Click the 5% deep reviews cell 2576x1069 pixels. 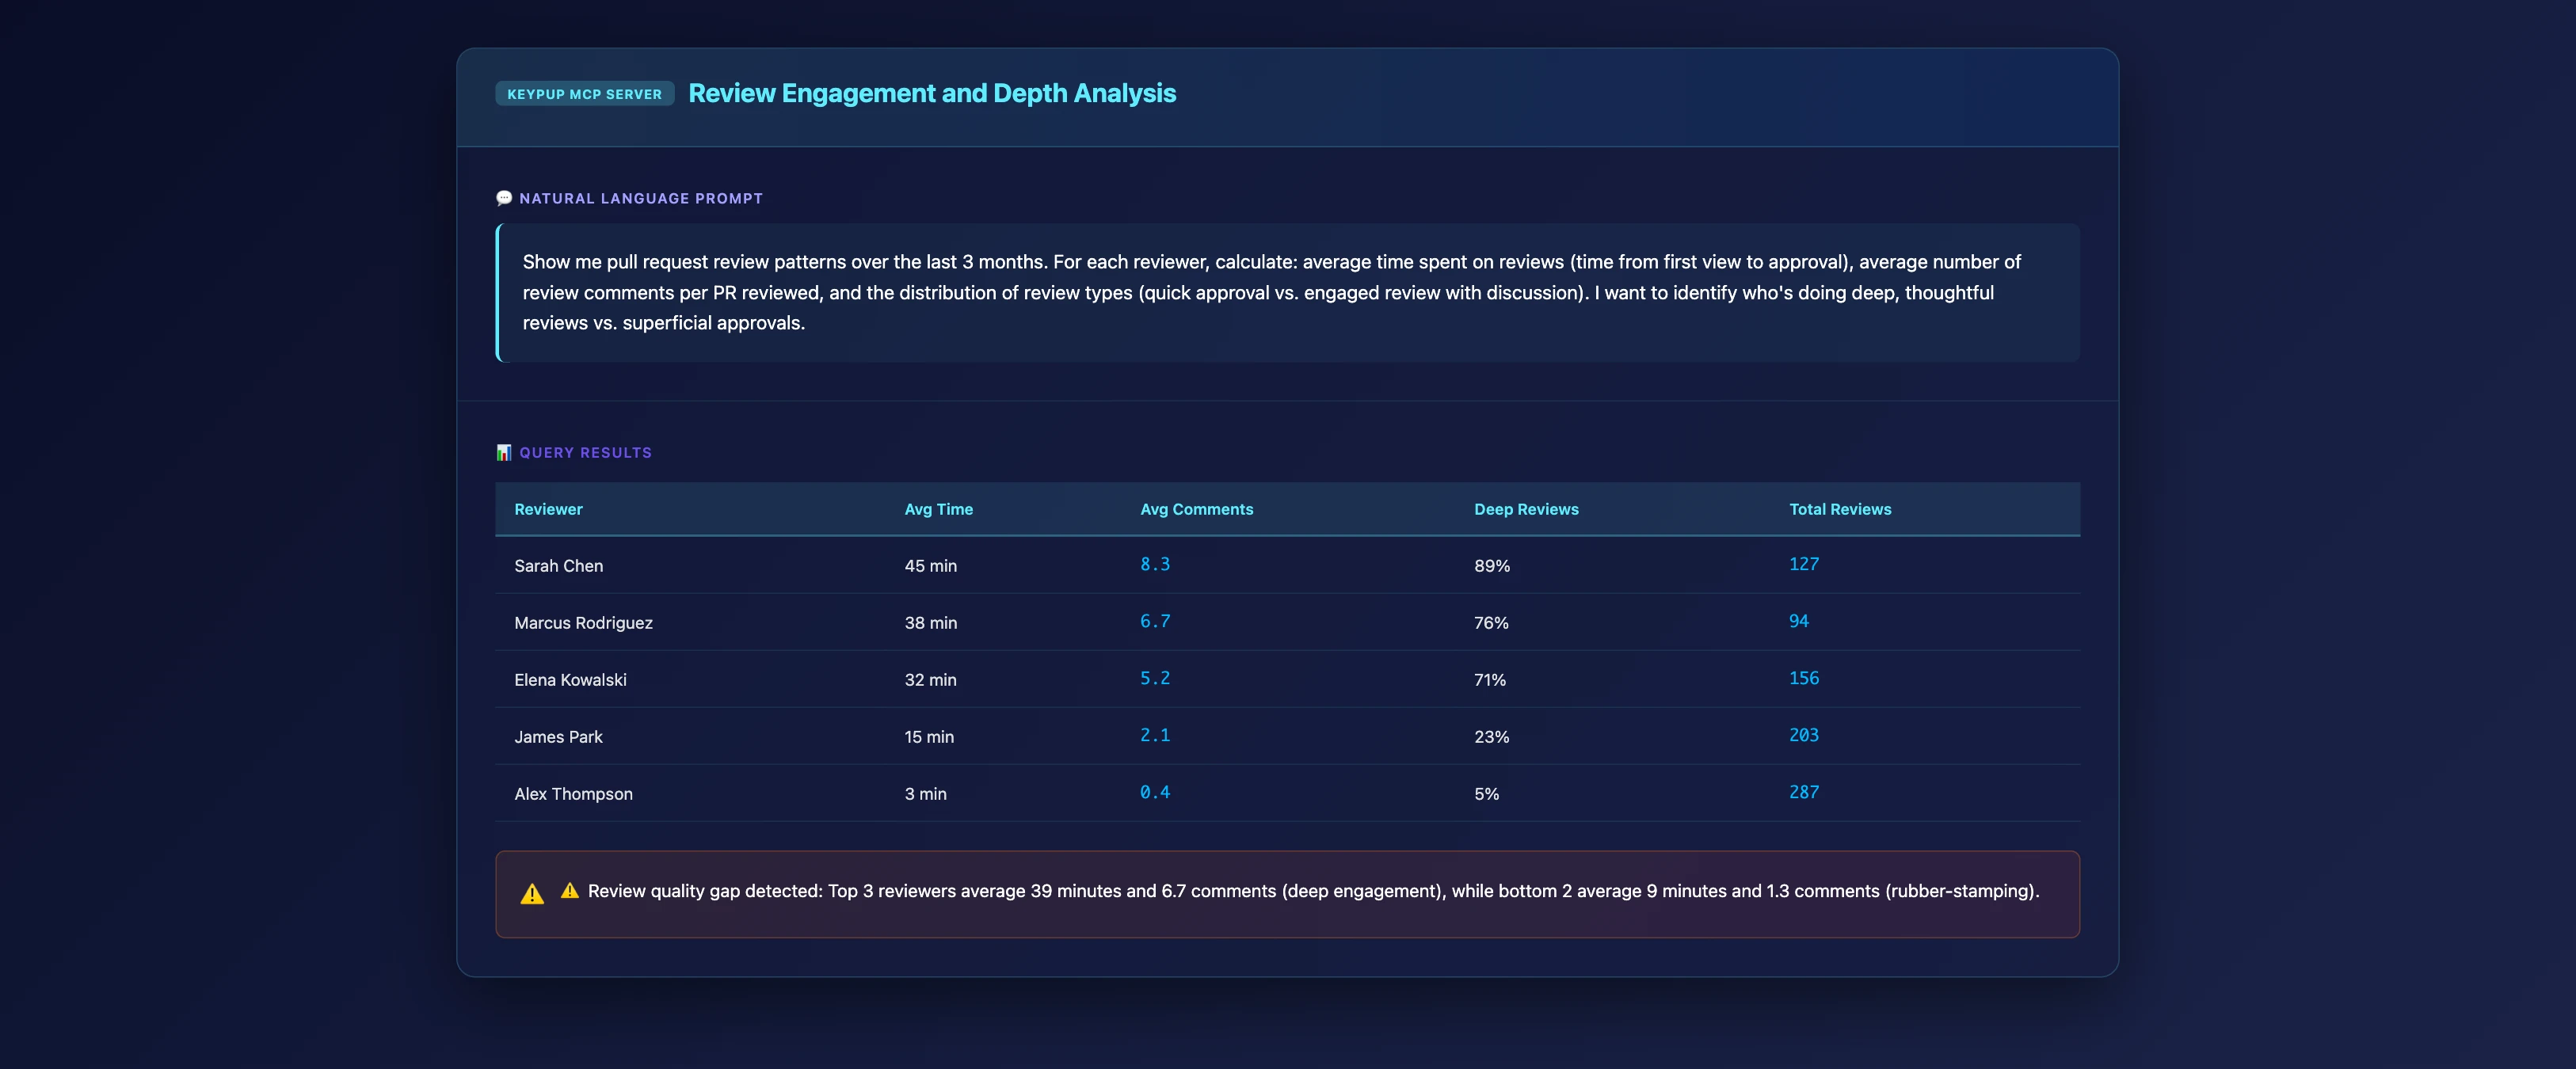pos(1487,794)
